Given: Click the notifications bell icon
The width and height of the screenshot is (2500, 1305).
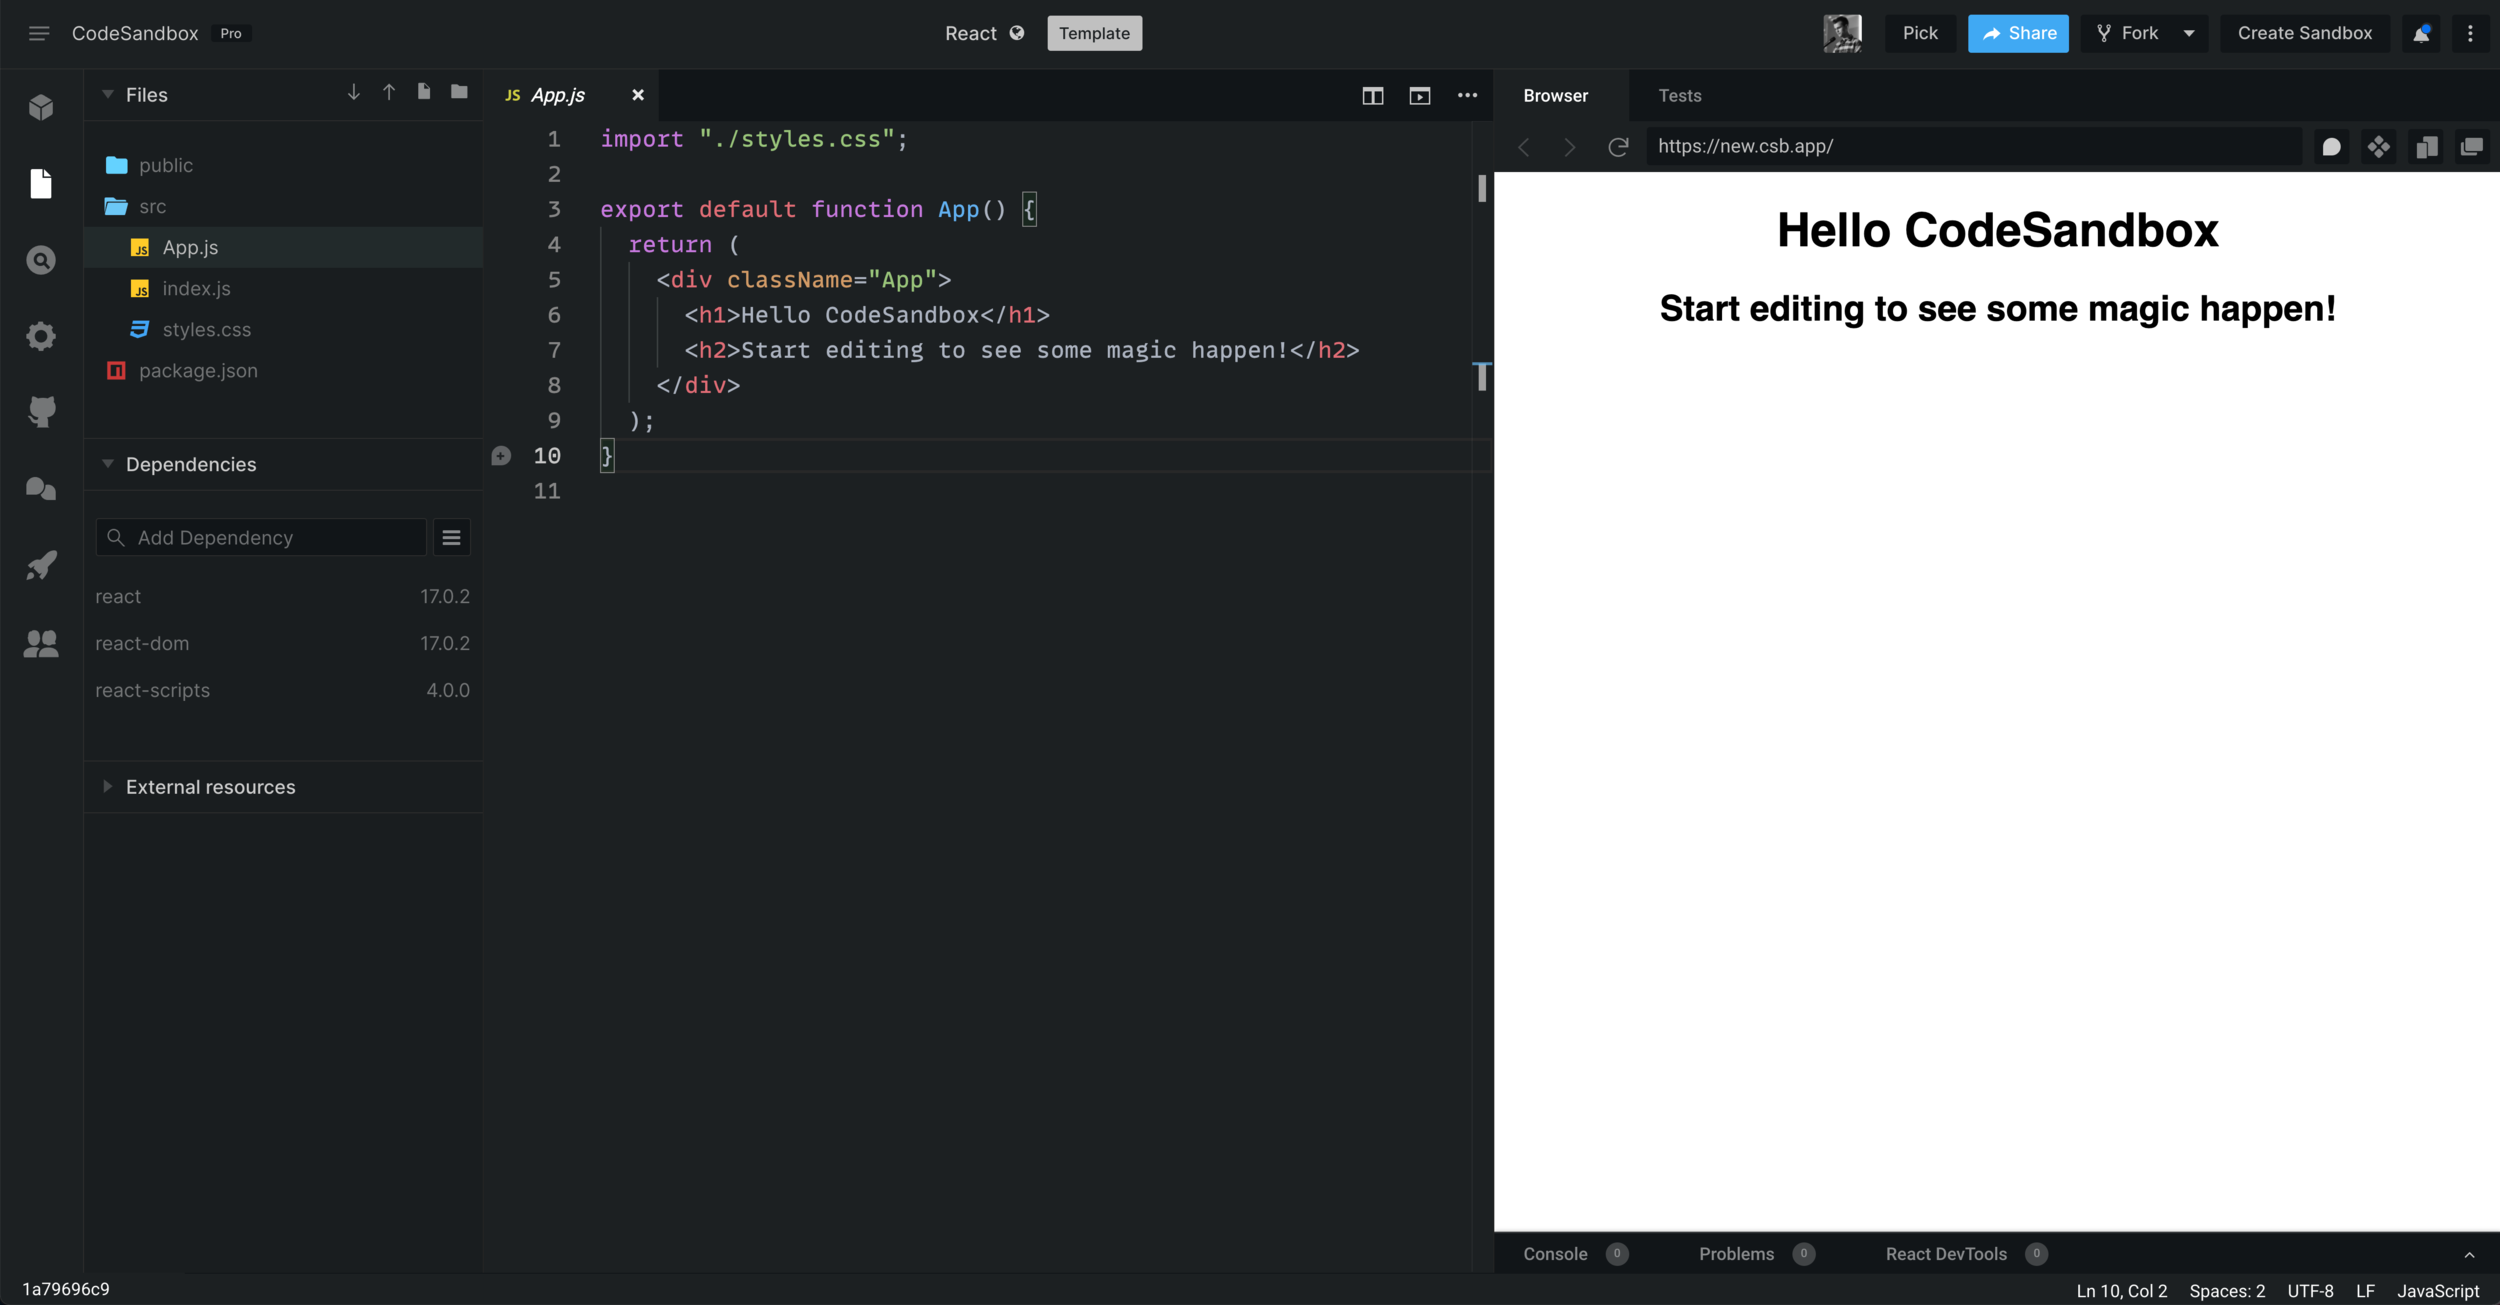Looking at the screenshot, I should pyautogui.click(x=2420, y=34).
